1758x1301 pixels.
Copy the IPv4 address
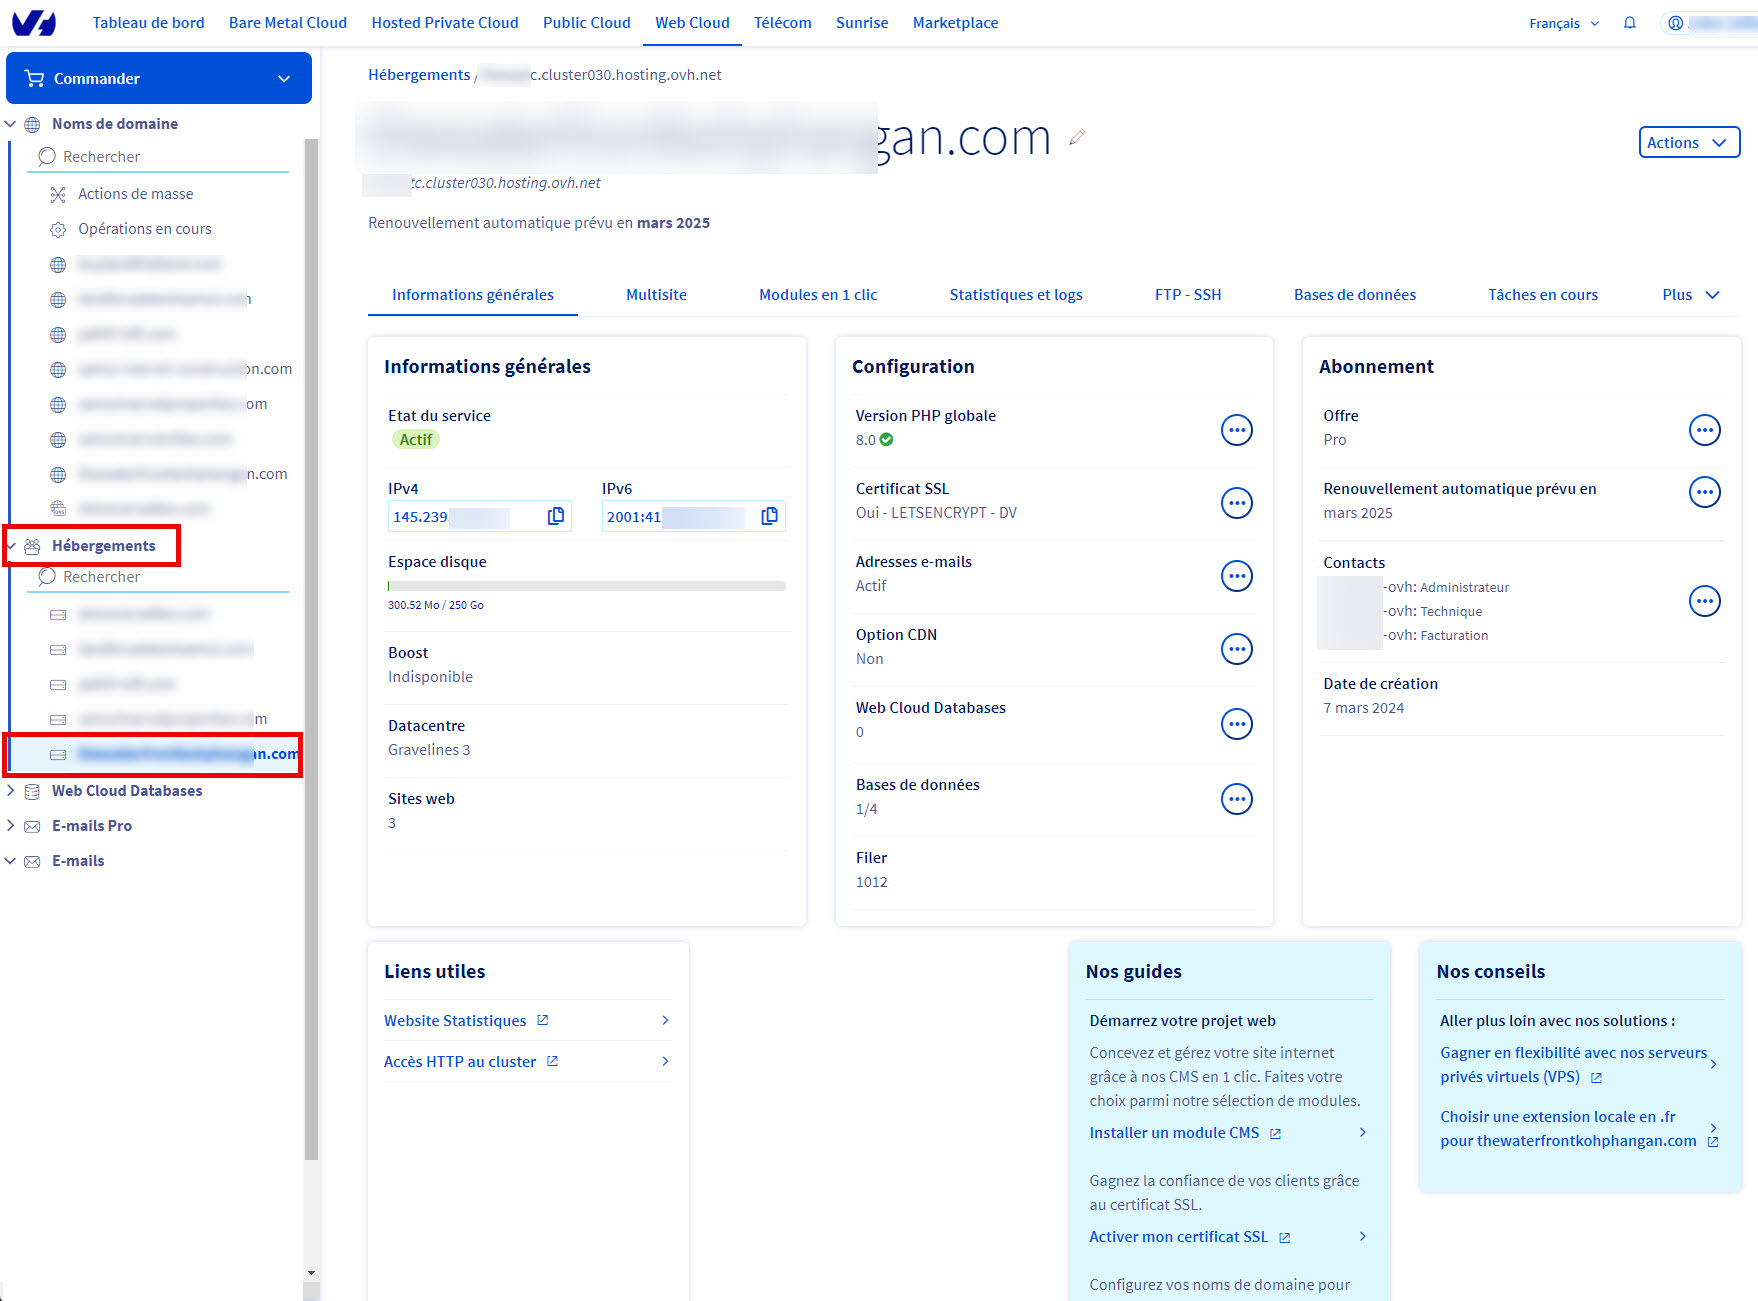click(x=556, y=516)
